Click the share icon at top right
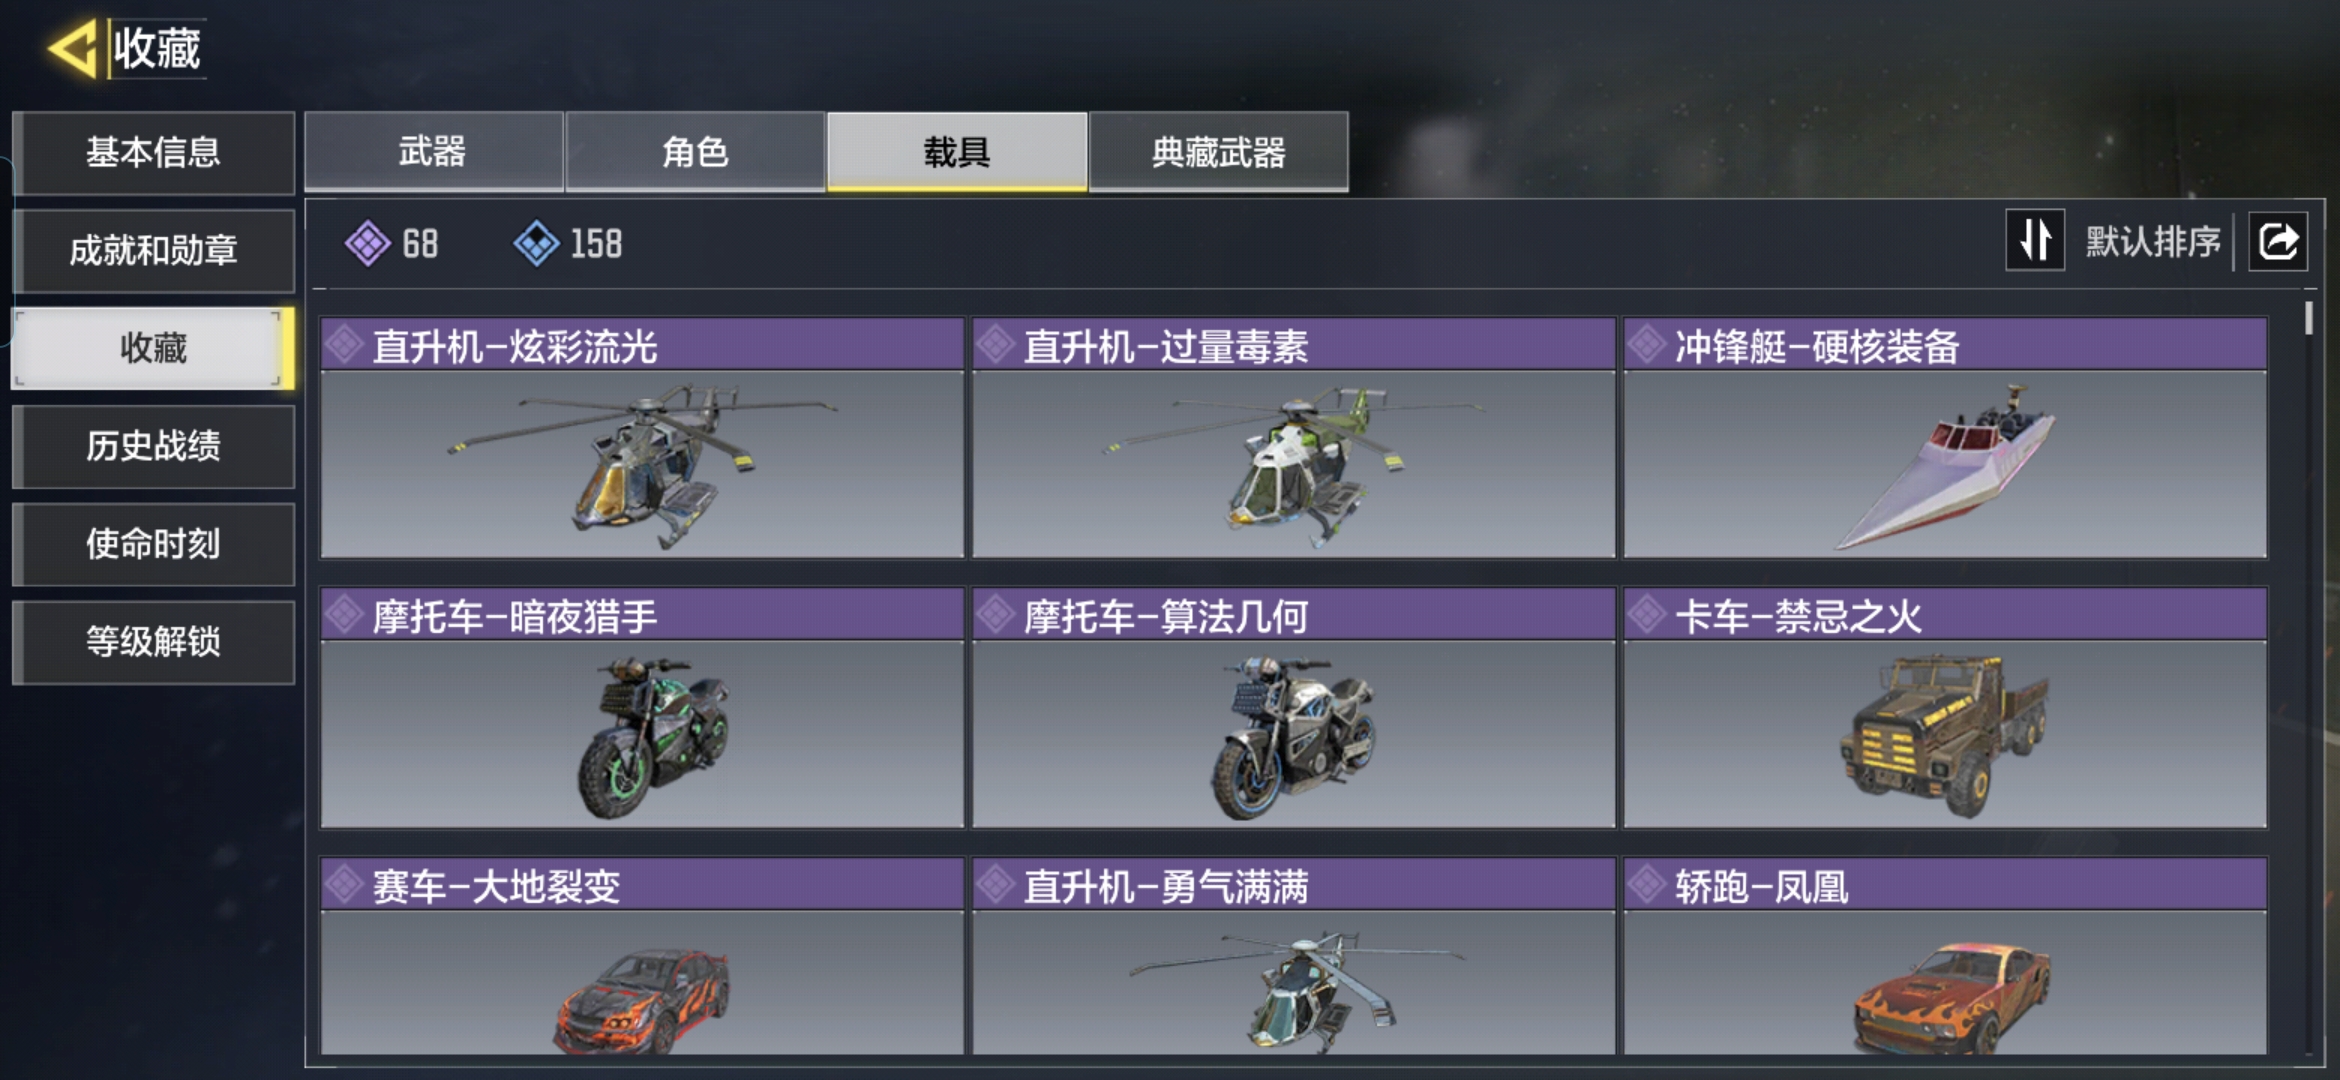The width and height of the screenshot is (2340, 1080). [2278, 241]
